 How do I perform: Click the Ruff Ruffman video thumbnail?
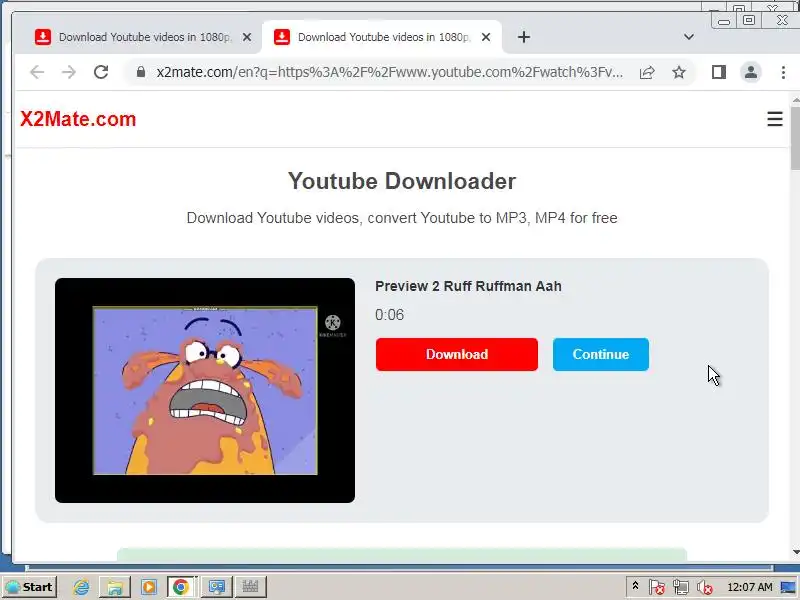[205, 390]
